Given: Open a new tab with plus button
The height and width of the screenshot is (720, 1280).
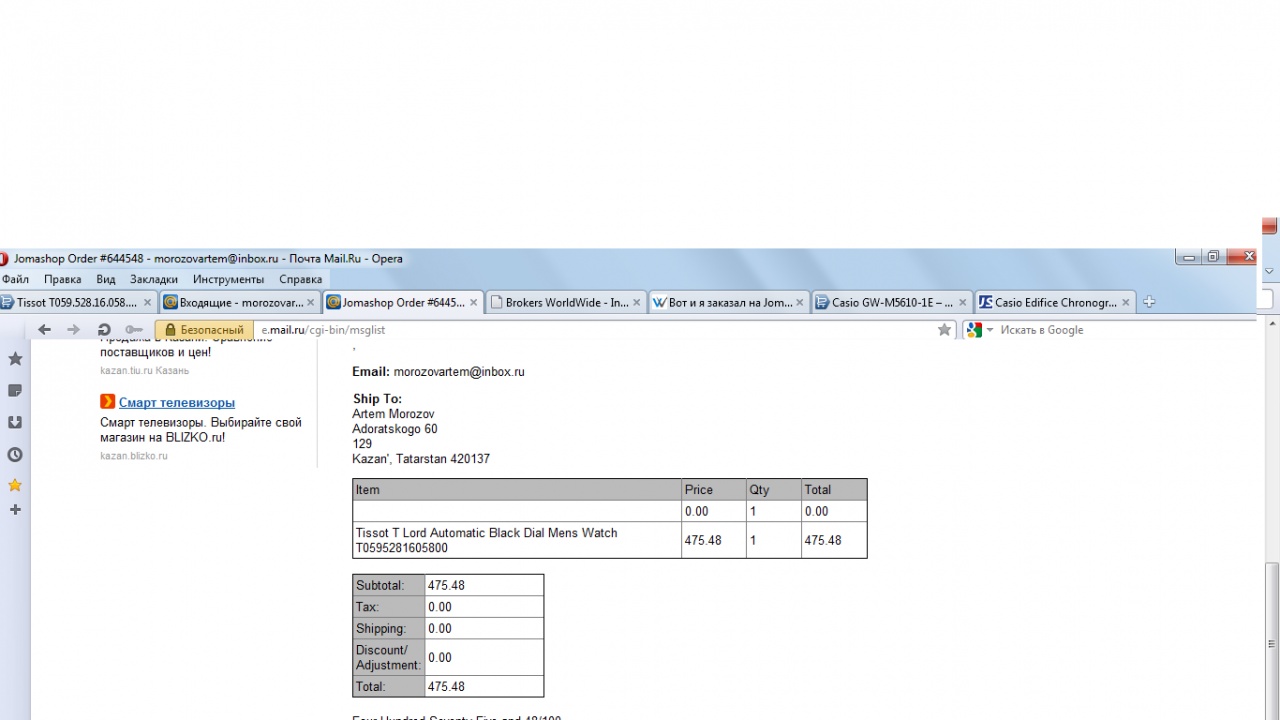Looking at the screenshot, I should point(1149,302).
